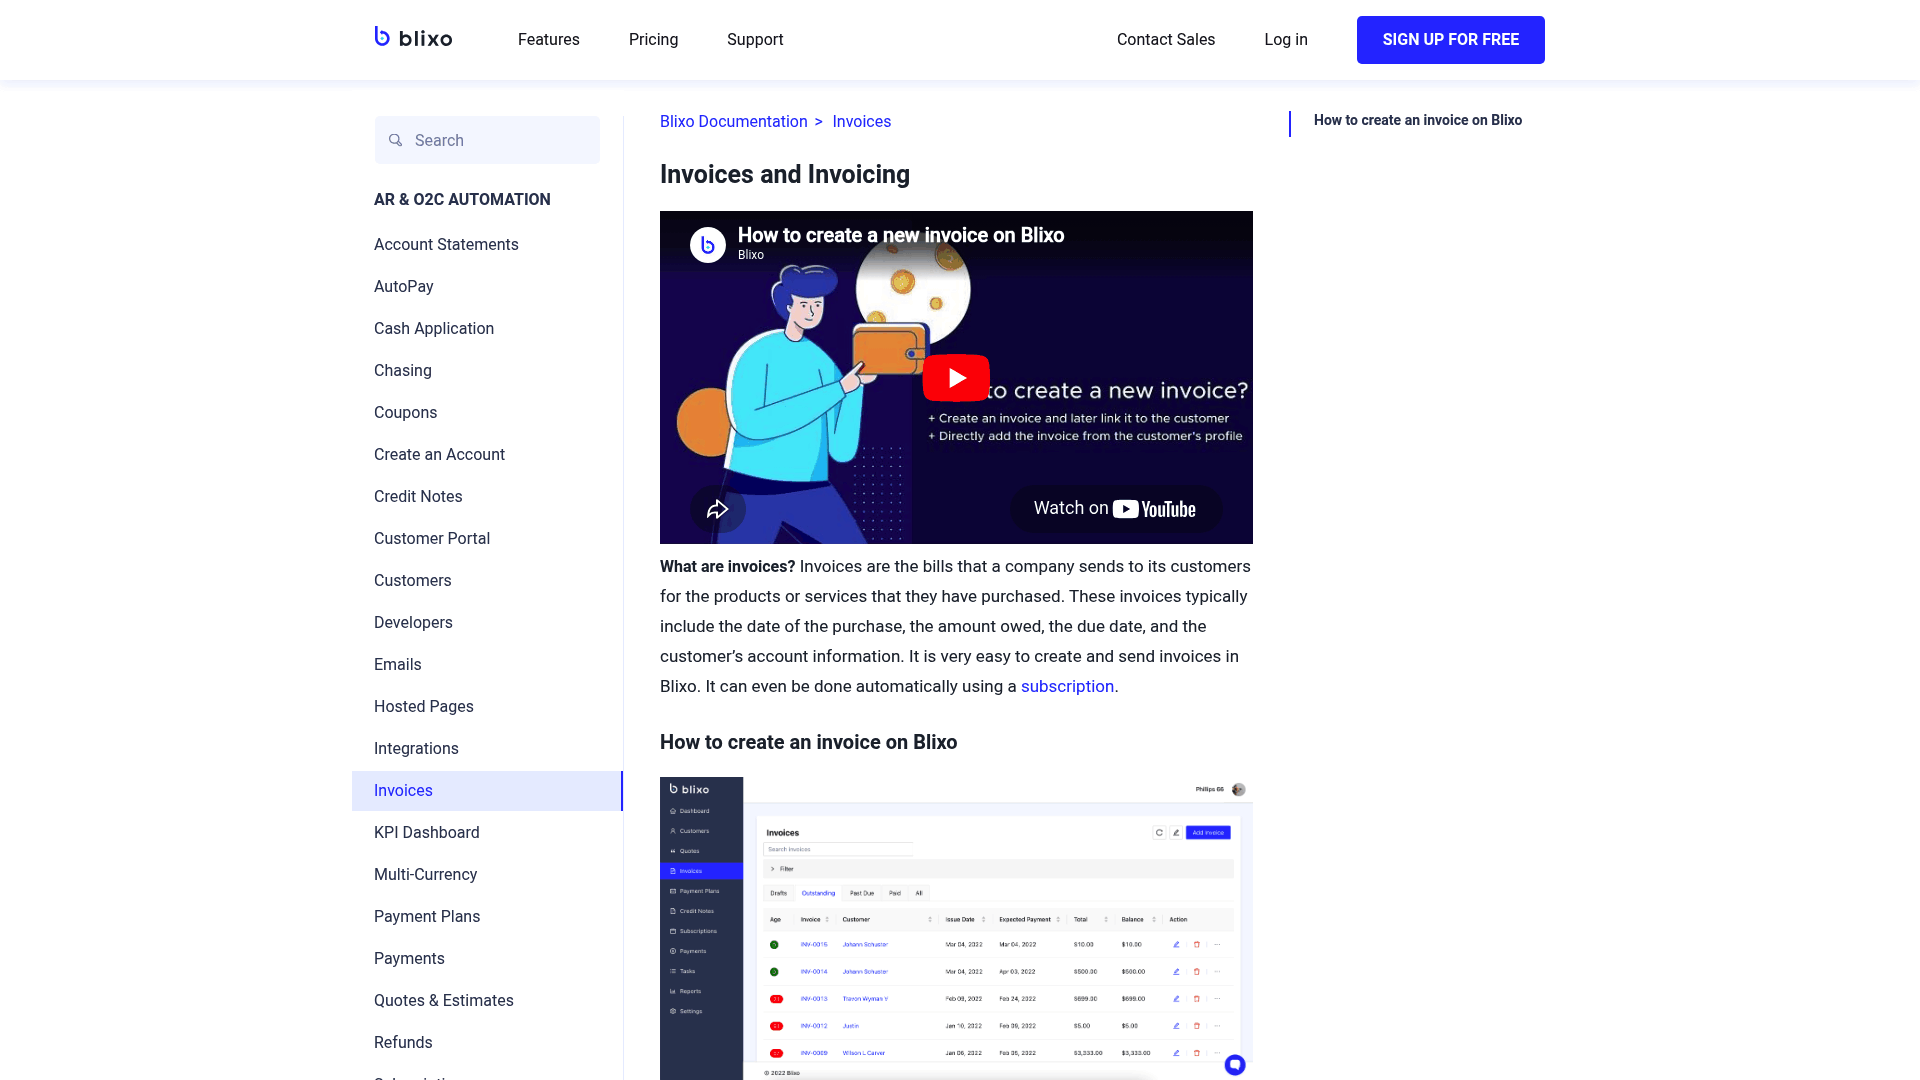Viewport: 1920px width, 1080px height.
Task: Open 'Pricing' in the top navigation
Action: coord(653,40)
